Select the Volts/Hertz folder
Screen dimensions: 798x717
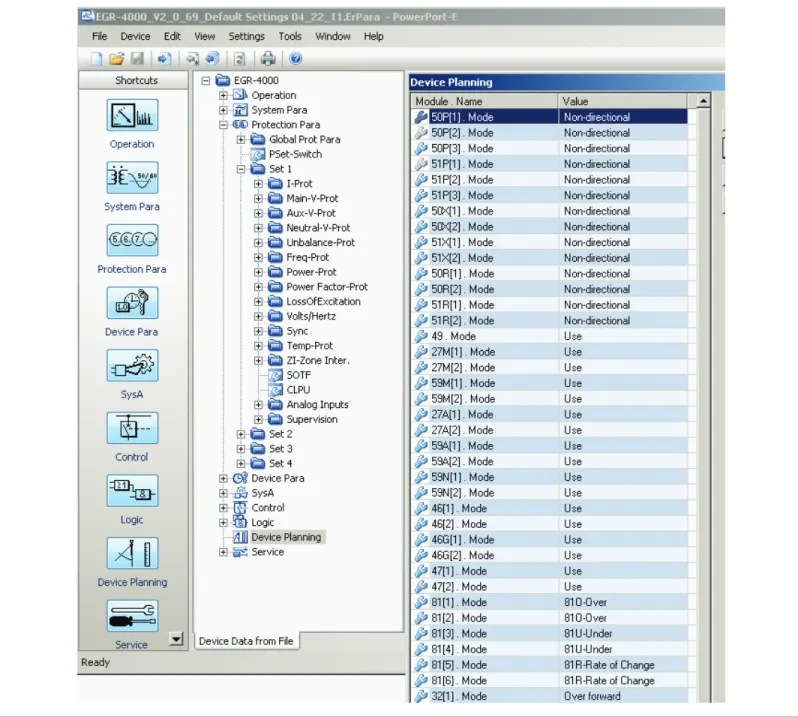click(311, 317)
